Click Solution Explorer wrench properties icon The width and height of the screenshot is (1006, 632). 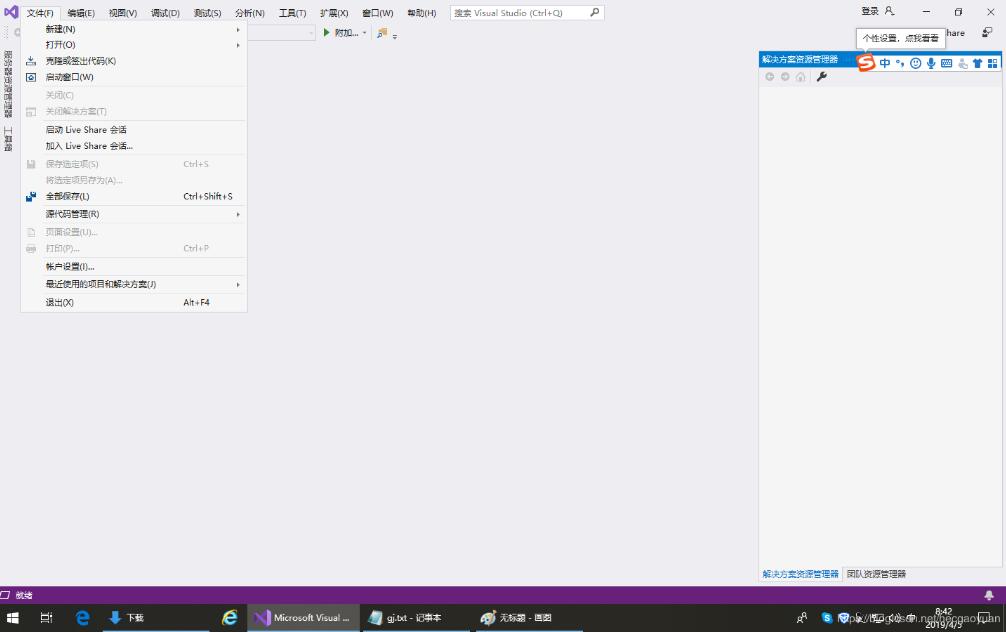point(821,77)
